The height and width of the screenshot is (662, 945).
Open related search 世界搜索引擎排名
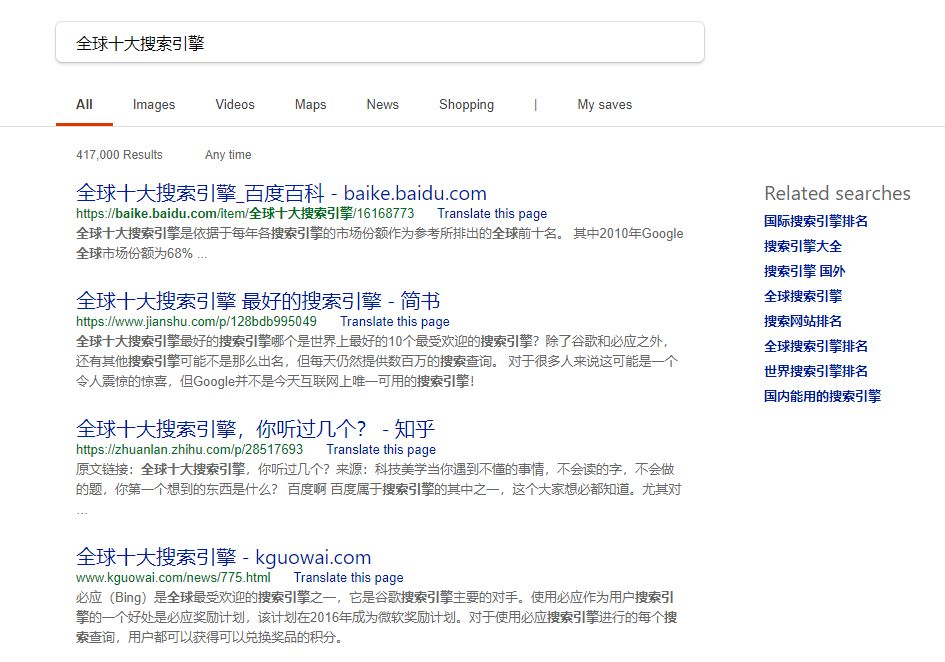[816, 371]
